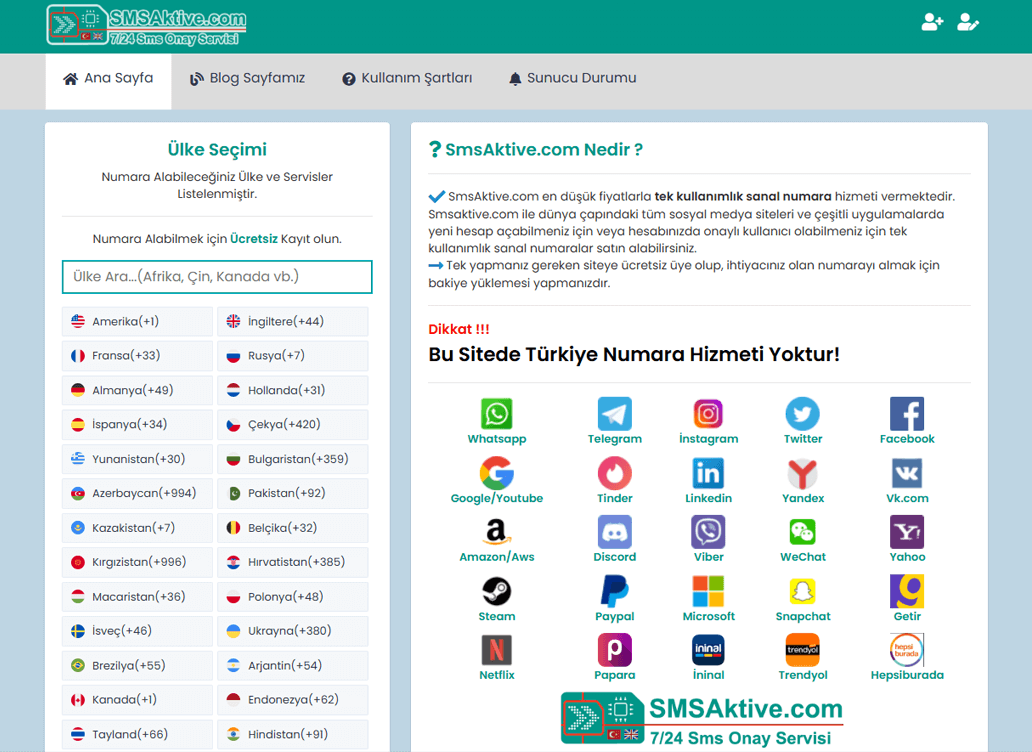This screenshot has height=752, width=1032.
Task: Choose Bulgaristan(+359) country
Action: tap(292, 459)
